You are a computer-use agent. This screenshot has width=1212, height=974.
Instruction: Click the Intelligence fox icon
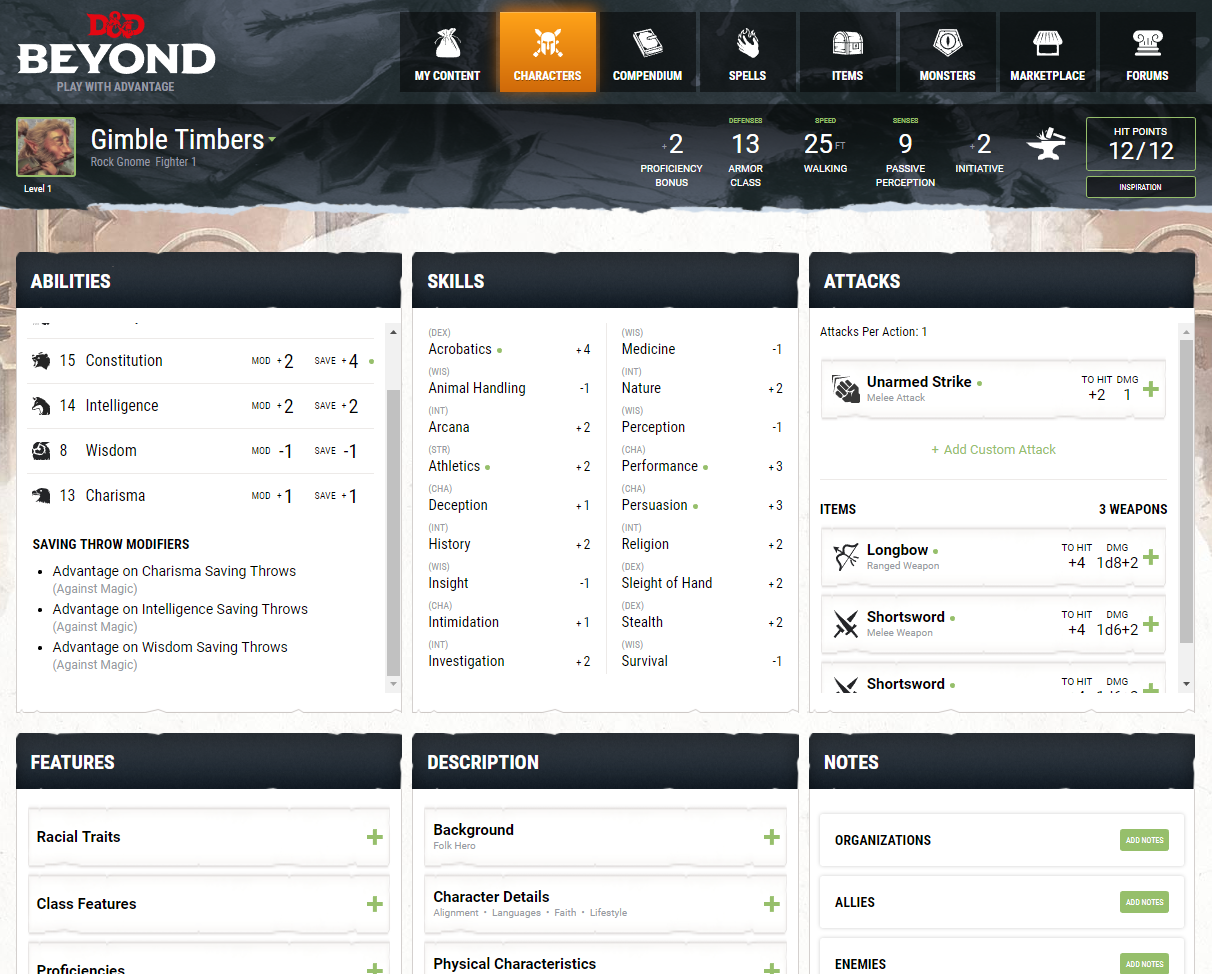click(x=41, y=406)
